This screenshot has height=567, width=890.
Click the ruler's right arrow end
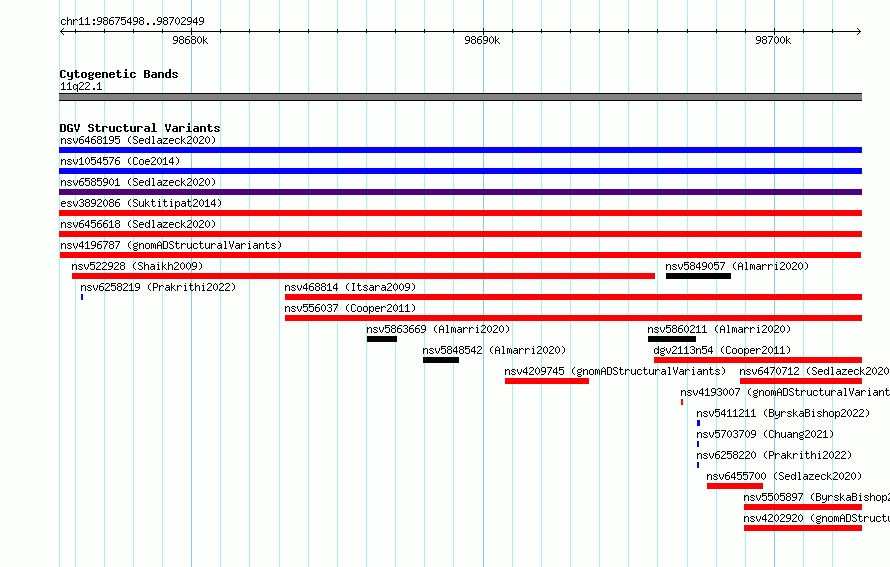[x=859, y=31]
